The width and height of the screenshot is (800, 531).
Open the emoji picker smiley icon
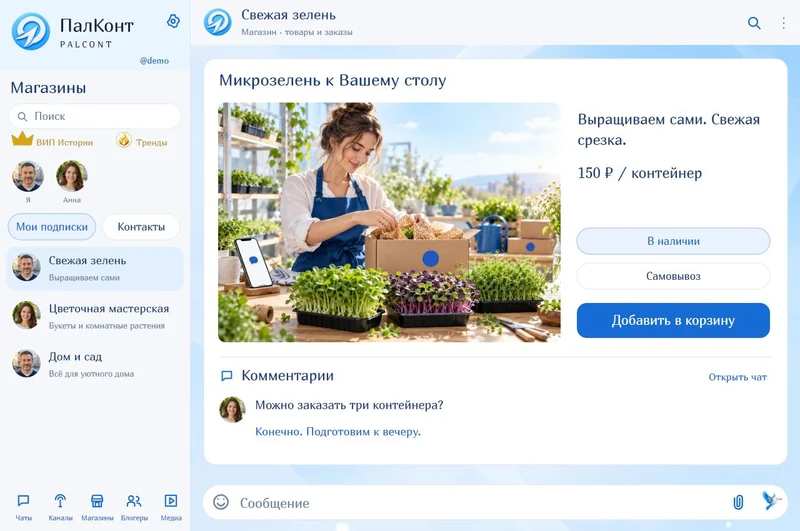click(x=221, y=502)
